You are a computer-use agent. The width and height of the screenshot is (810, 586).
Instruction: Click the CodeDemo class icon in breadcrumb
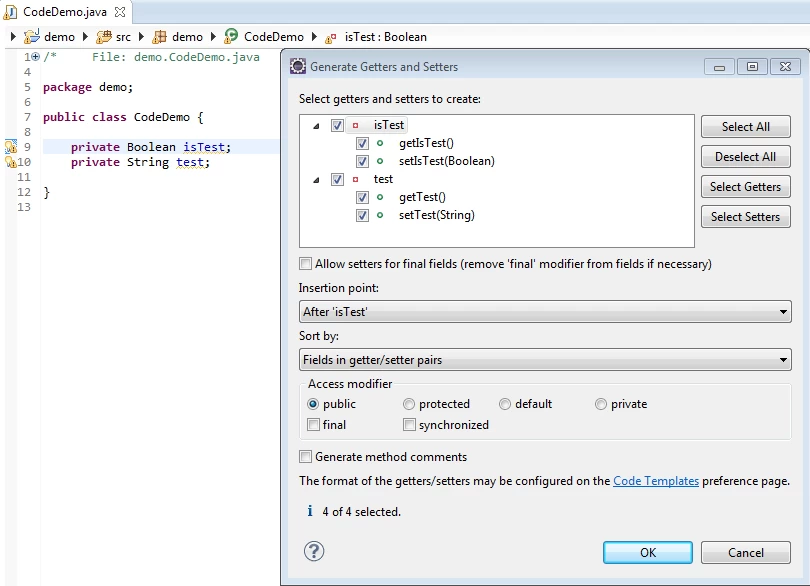(231, 36)
